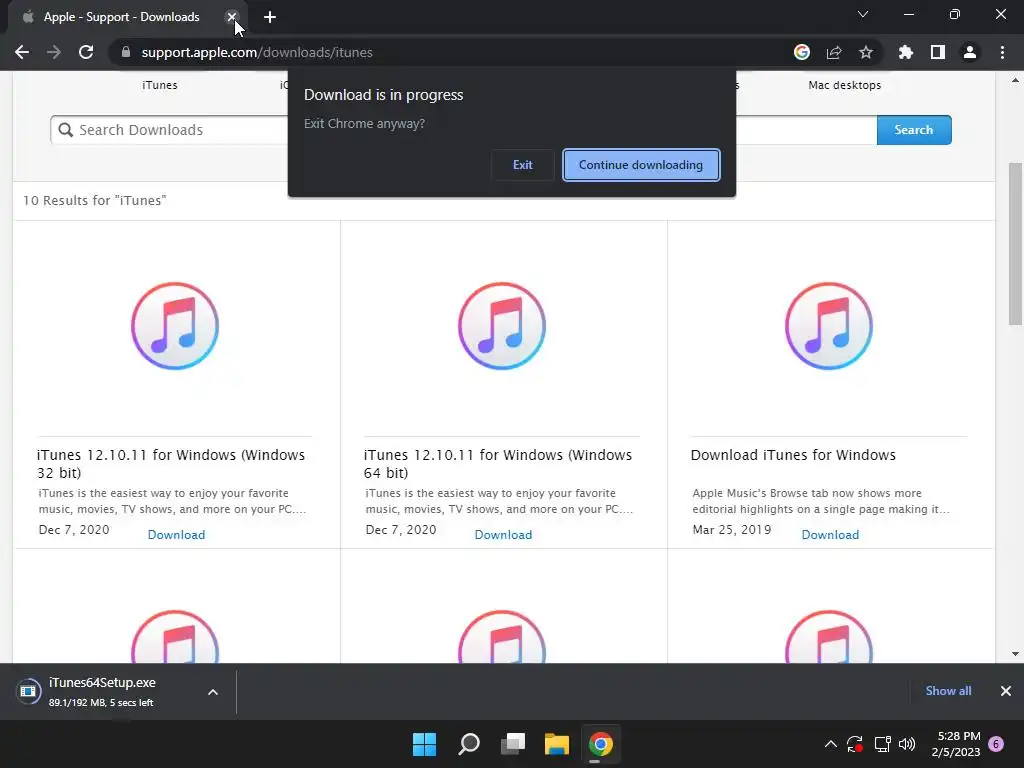Open the clock showing 5:28 PM
The image size is (1024, 768).
tap(956, 744)
